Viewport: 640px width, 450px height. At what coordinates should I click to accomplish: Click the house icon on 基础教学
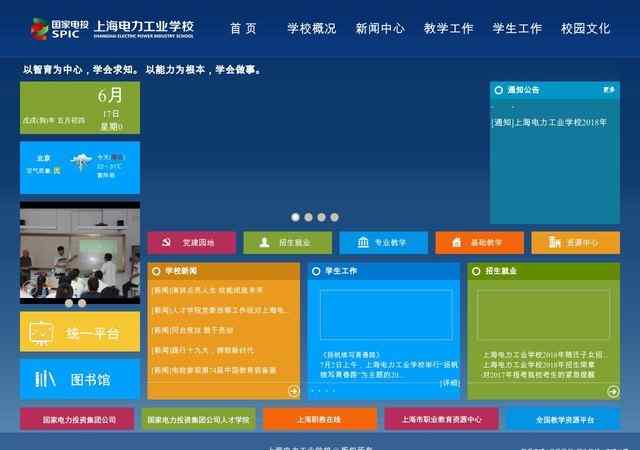click(x=457, y=243)
